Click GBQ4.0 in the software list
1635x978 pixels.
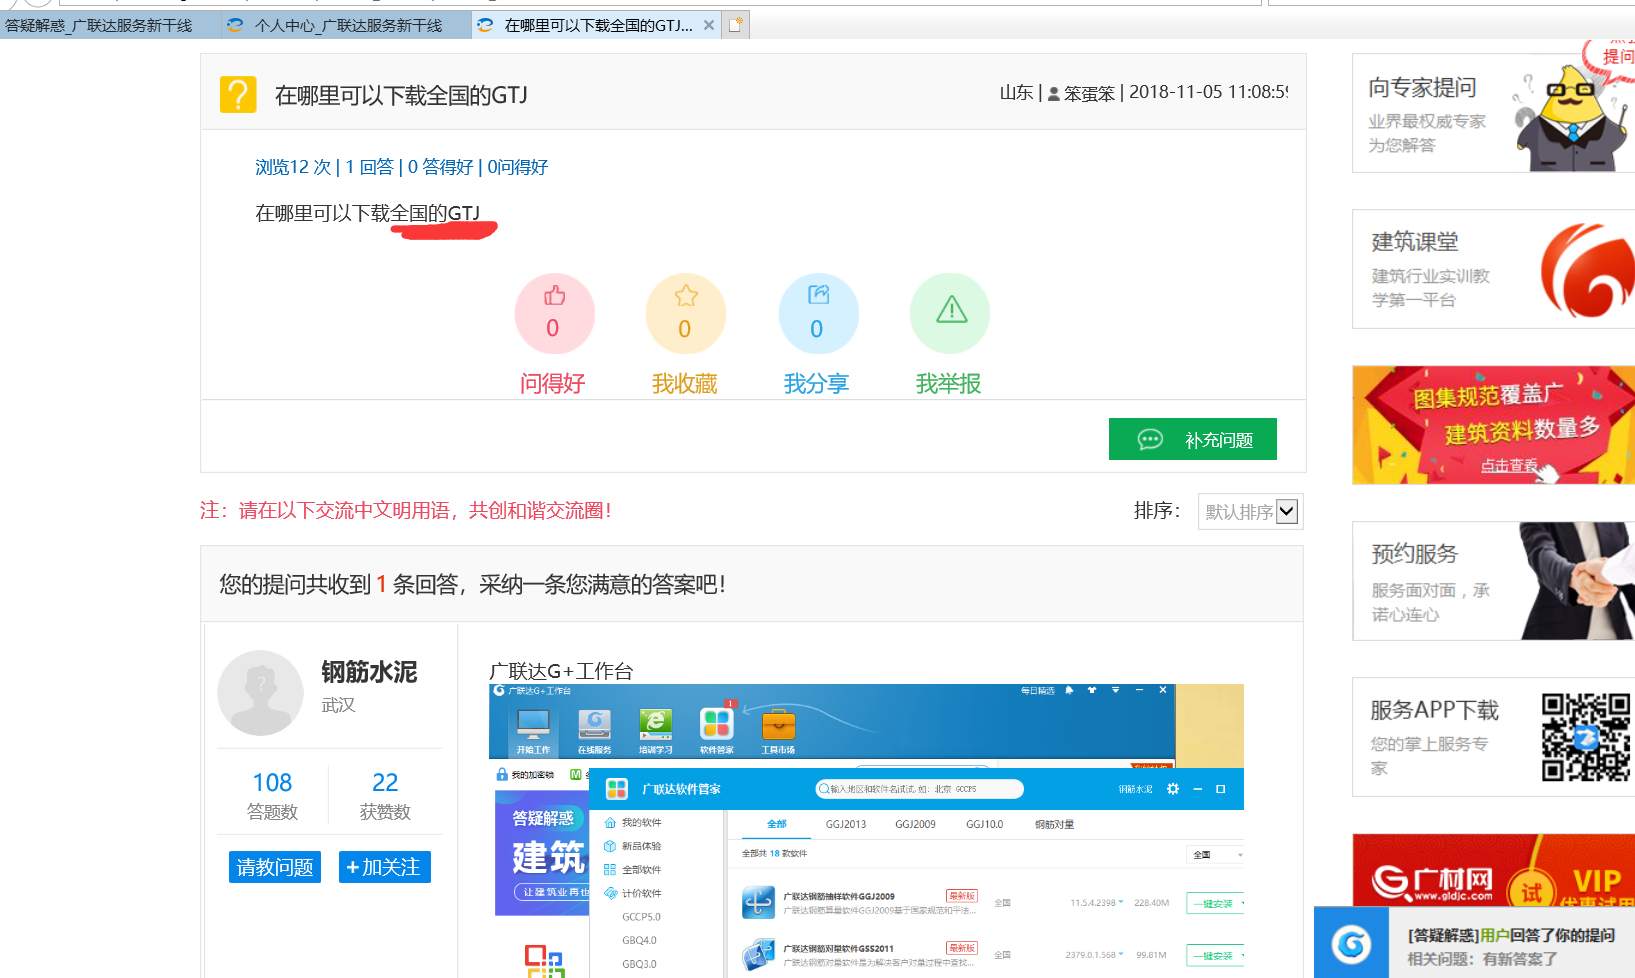(639, 940)
